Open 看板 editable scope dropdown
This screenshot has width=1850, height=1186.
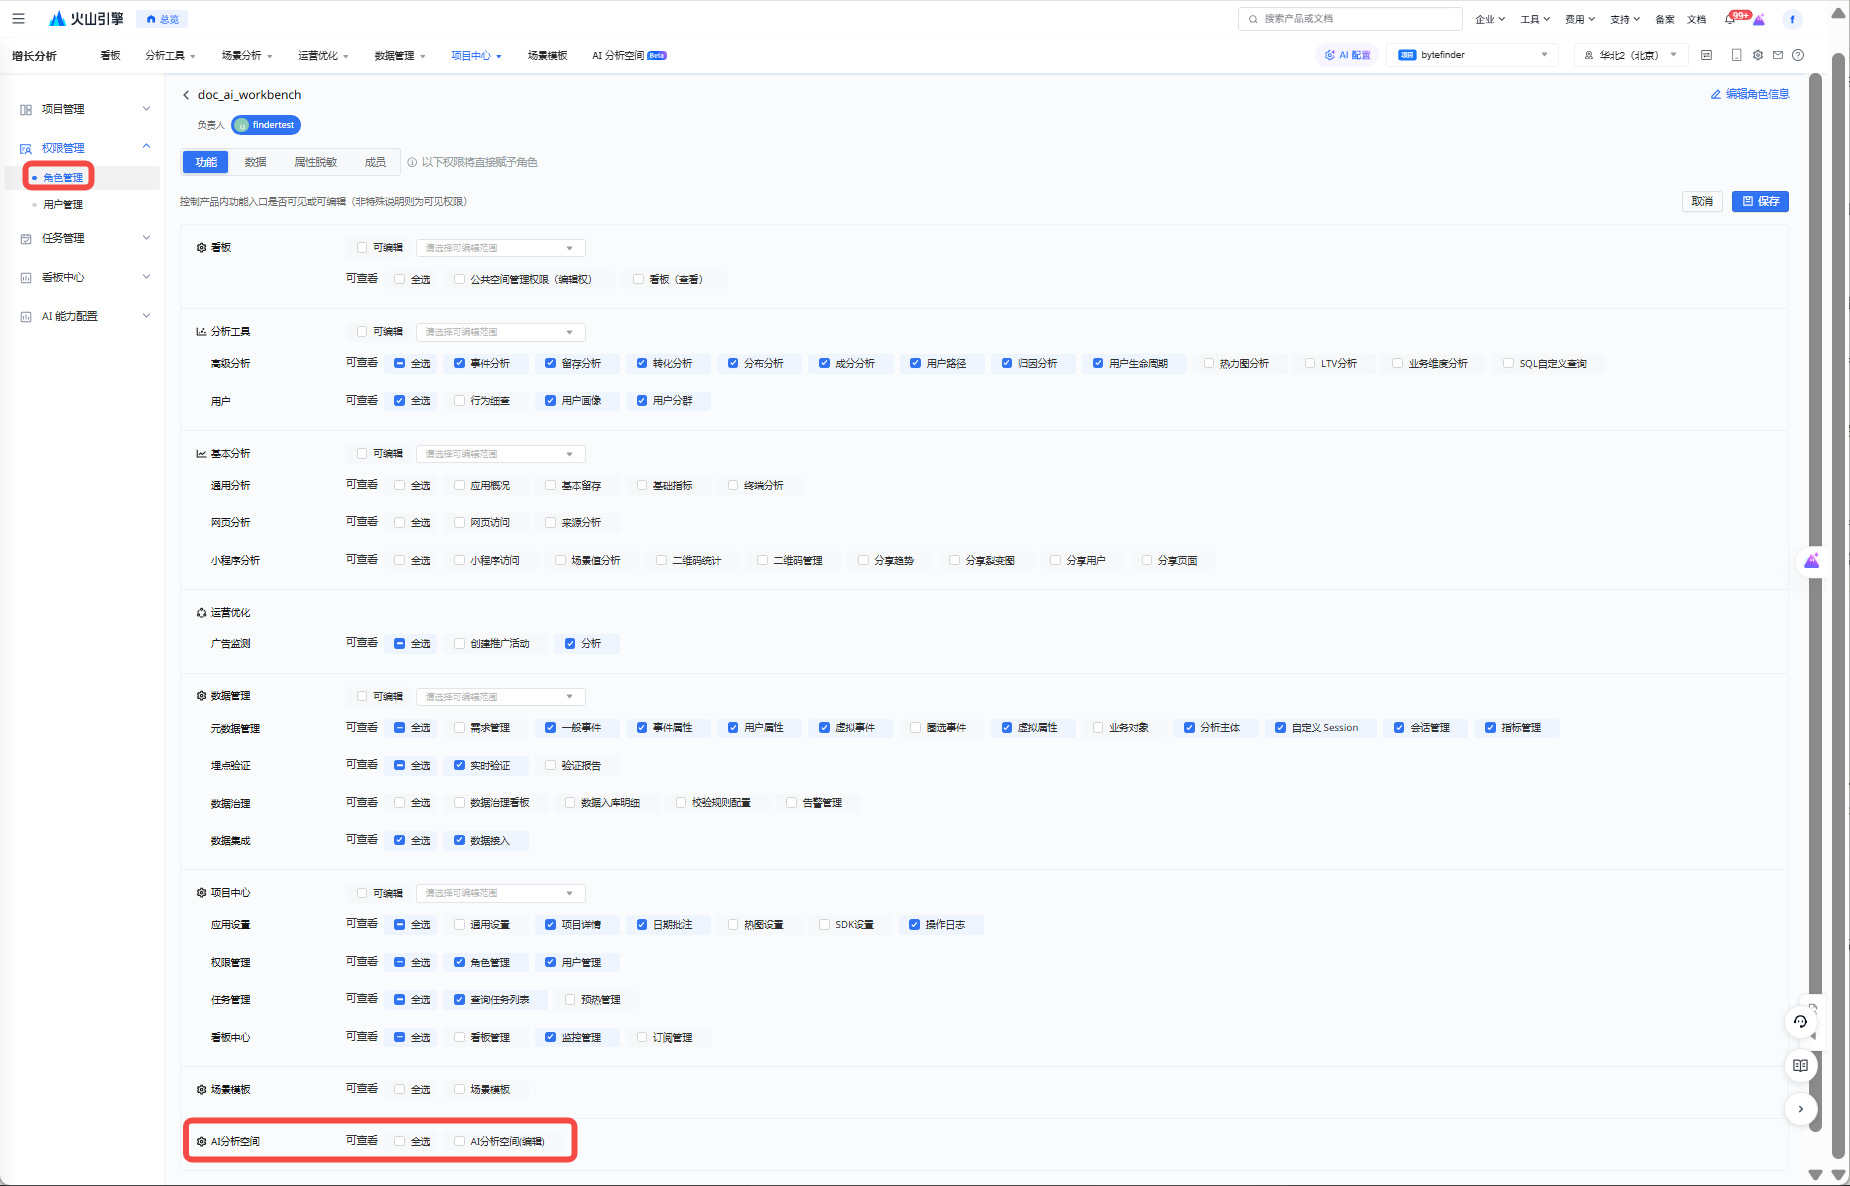pos(500,248)
